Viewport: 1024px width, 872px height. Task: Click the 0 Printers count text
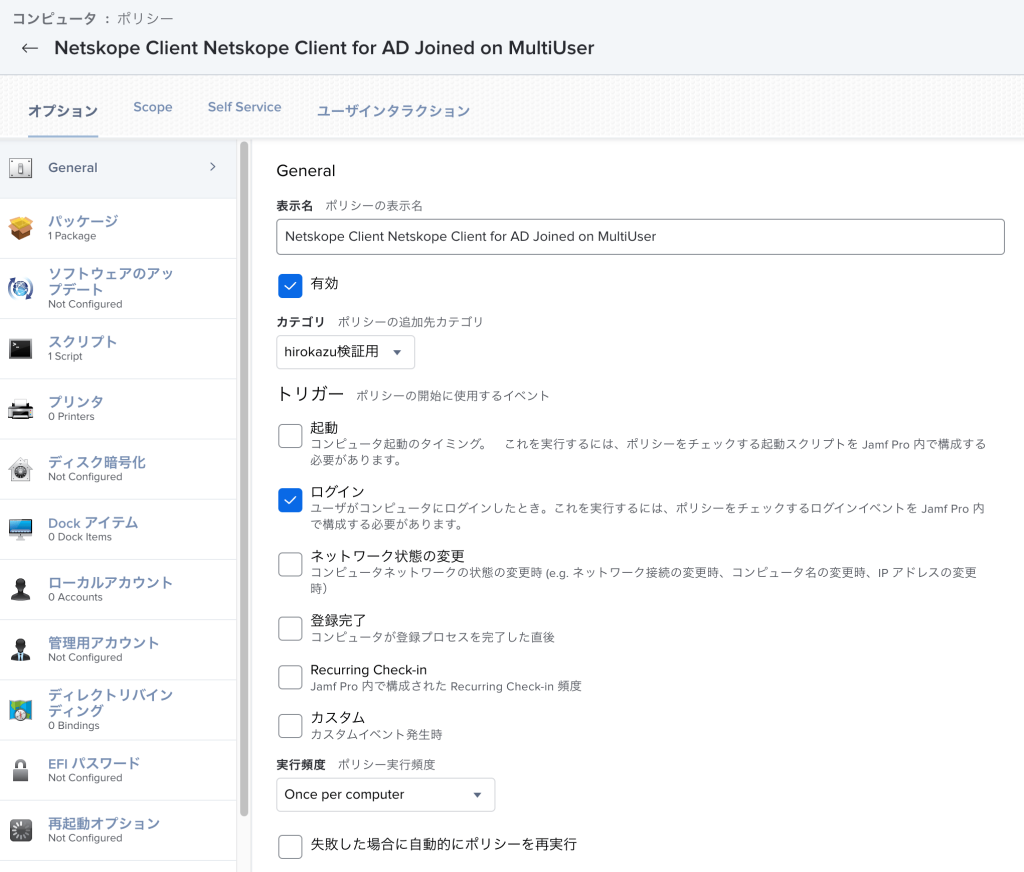click(71, 416)
